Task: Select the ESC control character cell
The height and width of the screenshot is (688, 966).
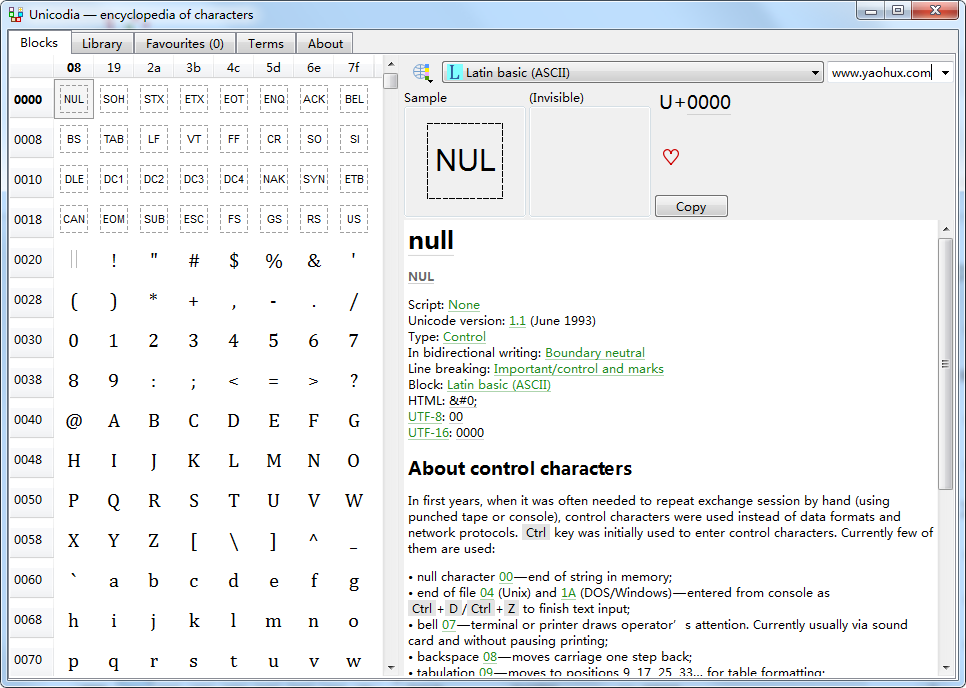Action: click(193, 219)
